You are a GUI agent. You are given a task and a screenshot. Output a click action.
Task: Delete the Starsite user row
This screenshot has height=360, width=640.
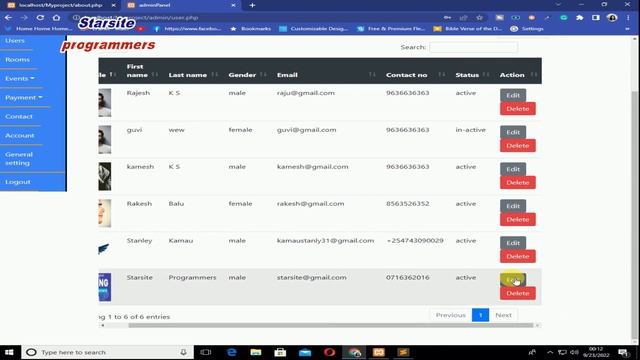[518, 293]
